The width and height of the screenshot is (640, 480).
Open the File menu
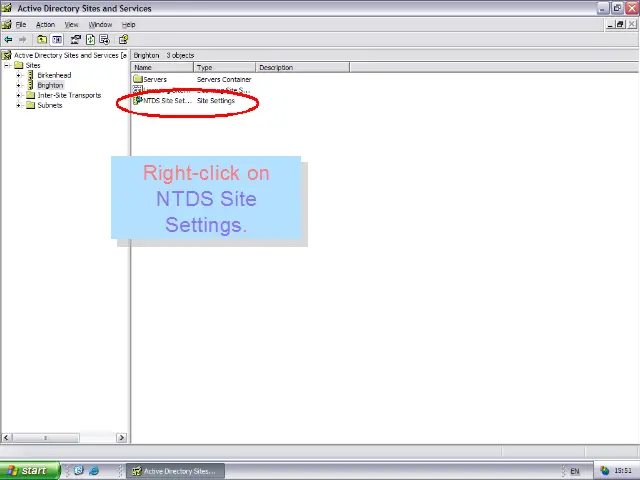[x=21, y=24]
